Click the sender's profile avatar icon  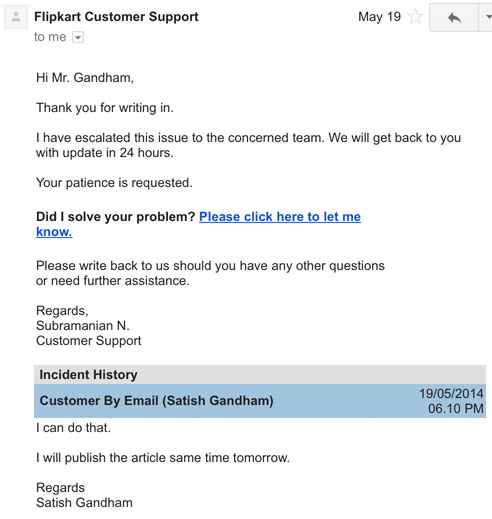point(16,17)
